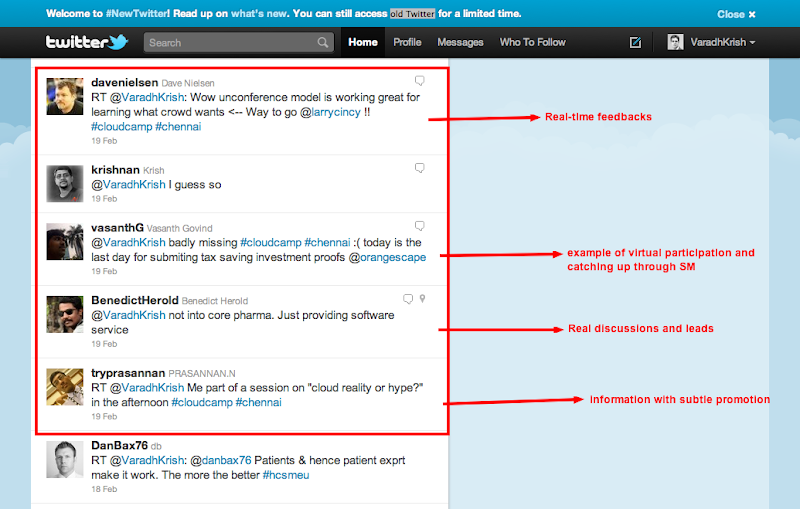Click reply bubble icon on BenedictHerold tweet
The height and width of the screenshot is (509, 800).
(408, 299)
